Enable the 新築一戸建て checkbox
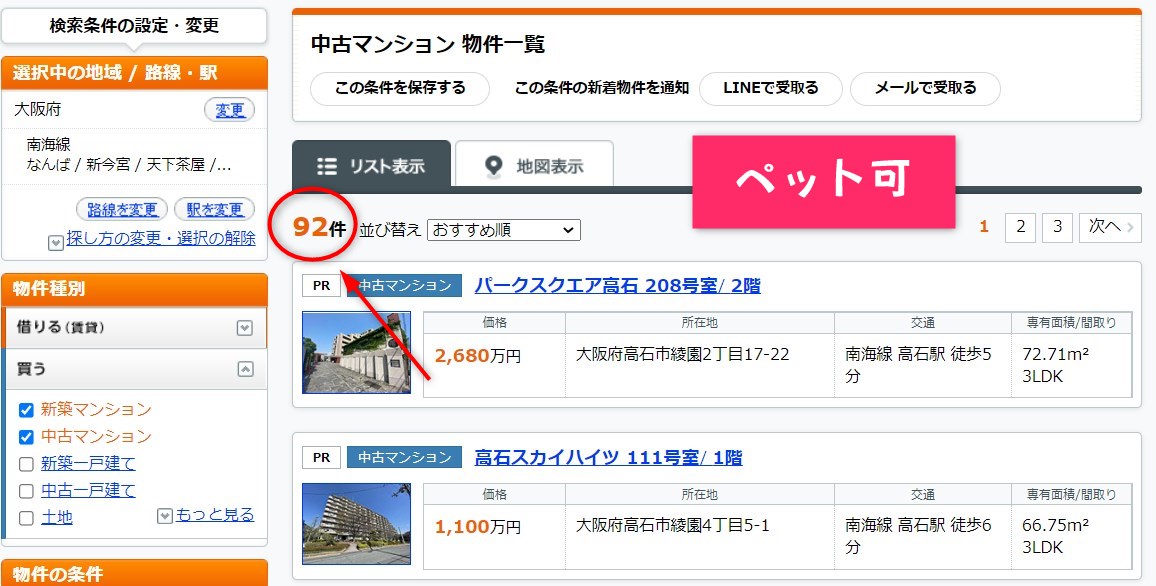The width and height of the screenshot is (1156, 586). (27, 464)
